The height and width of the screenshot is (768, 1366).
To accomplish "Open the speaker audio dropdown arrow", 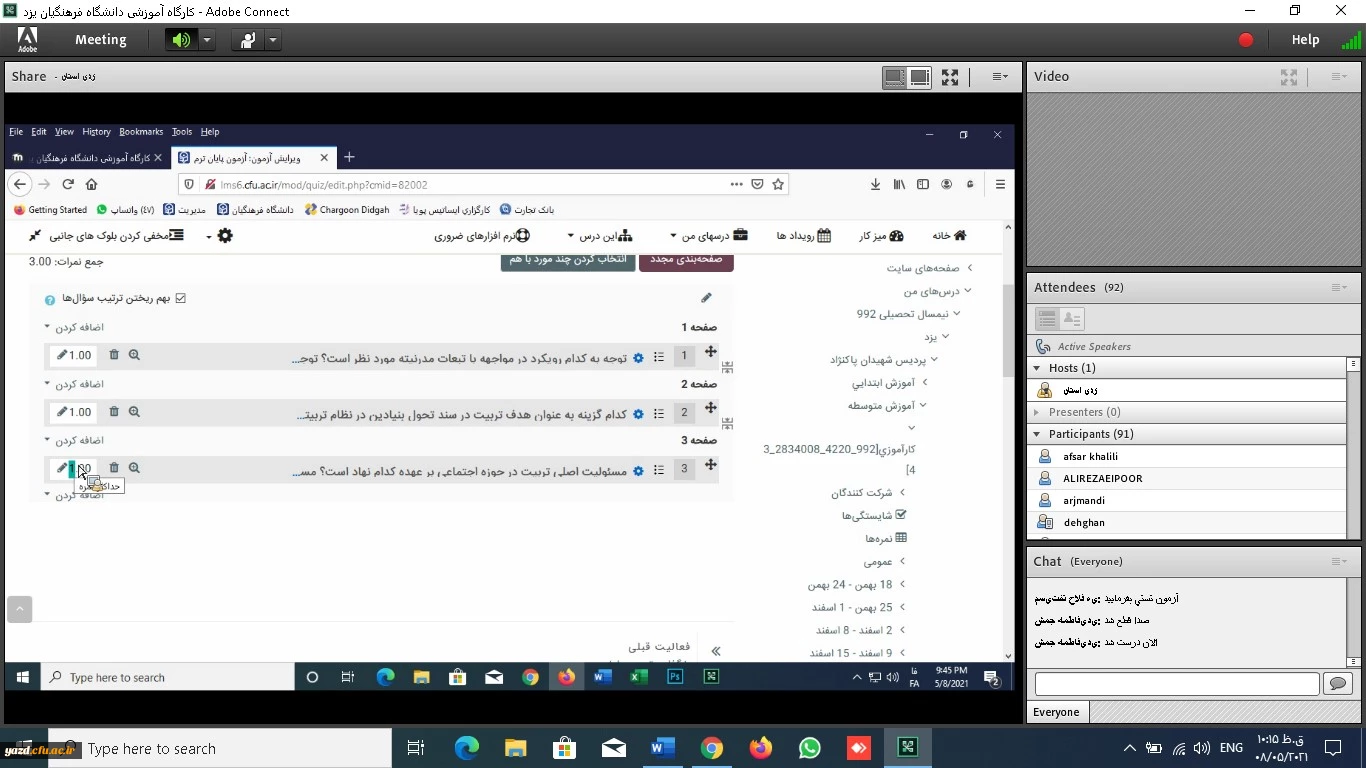I will (207, 40).
